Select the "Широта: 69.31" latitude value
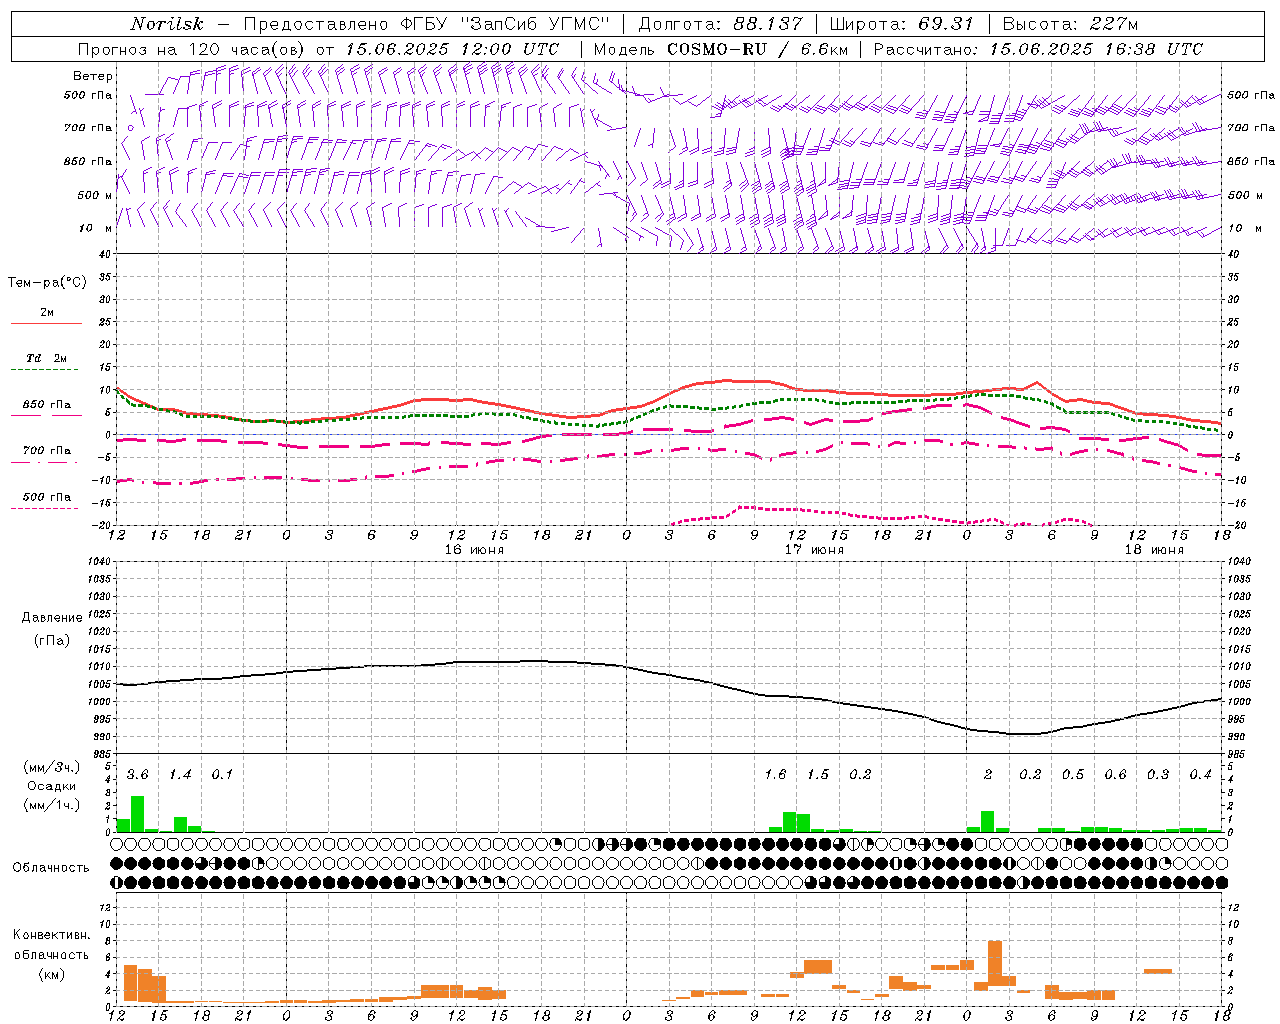Viewport: 1280px width, 1024px height. (902, 24)
